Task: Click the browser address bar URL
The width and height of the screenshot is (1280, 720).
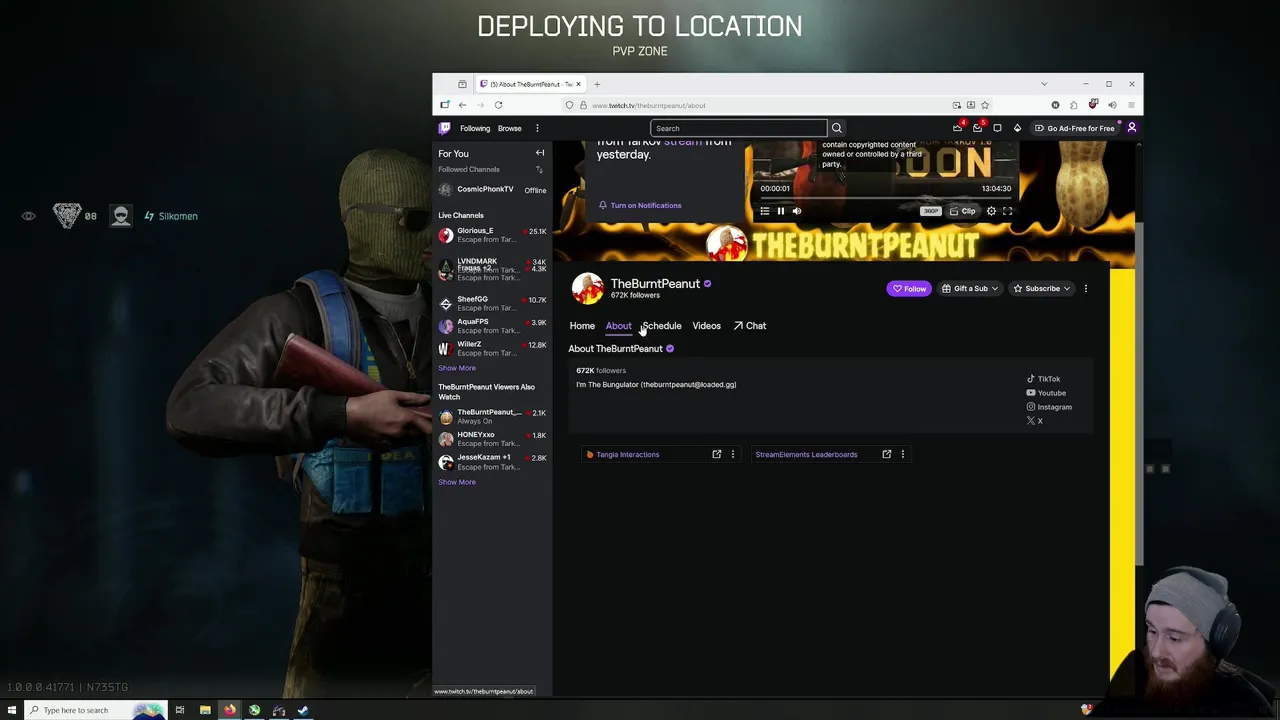Action: (649, 105)
